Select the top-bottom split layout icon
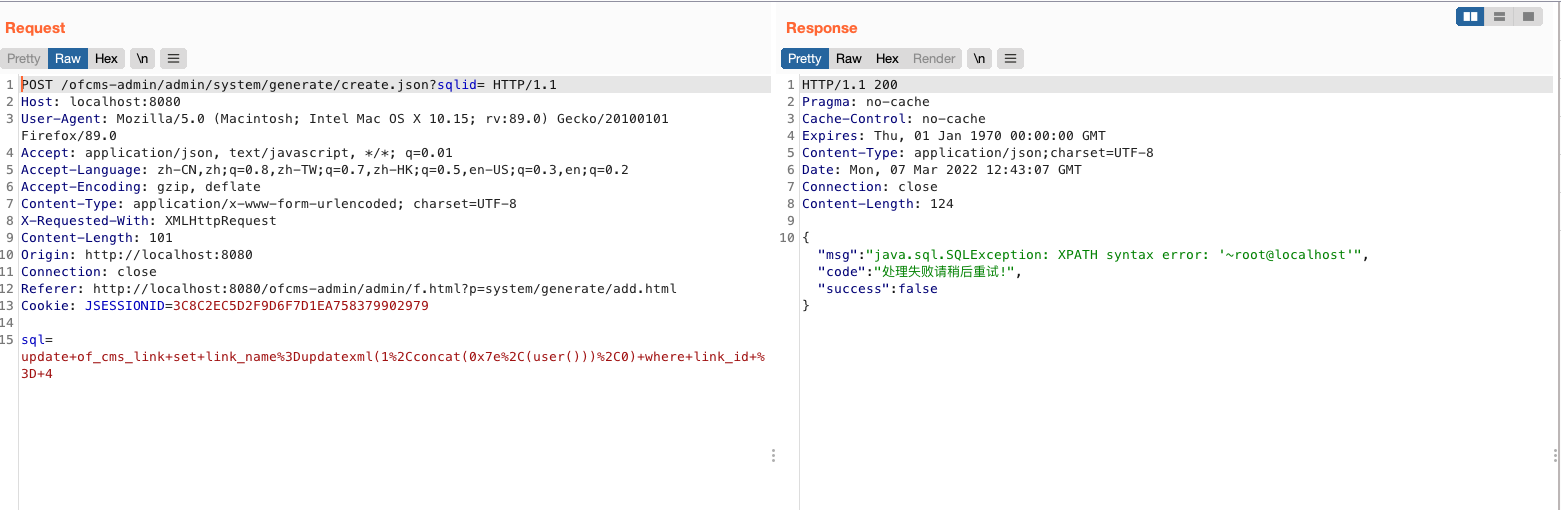This screenshot has height=510, width=1561. [x=1499, y=16]
